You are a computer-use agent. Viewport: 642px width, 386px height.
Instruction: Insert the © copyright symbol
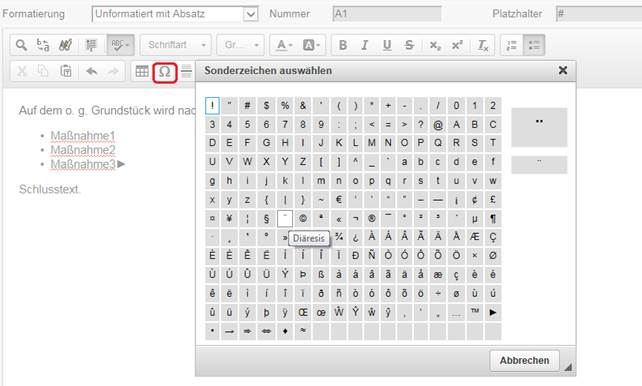pyautogui.click(x=303, y=219)
